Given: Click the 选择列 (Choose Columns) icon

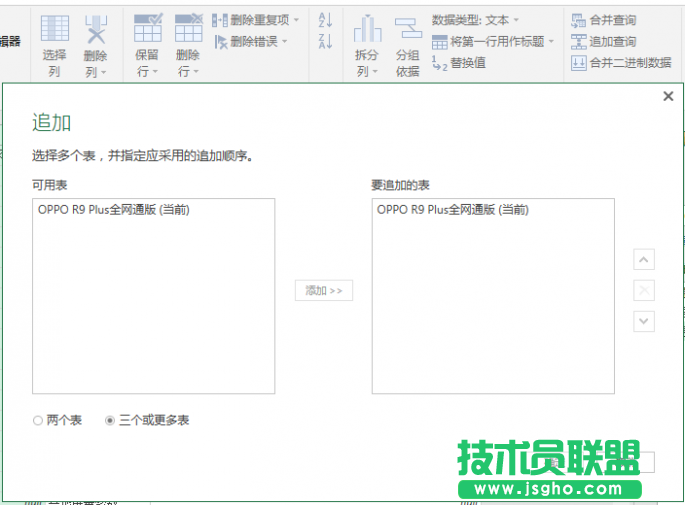Looking at the screenshot, I should (54, 30).
